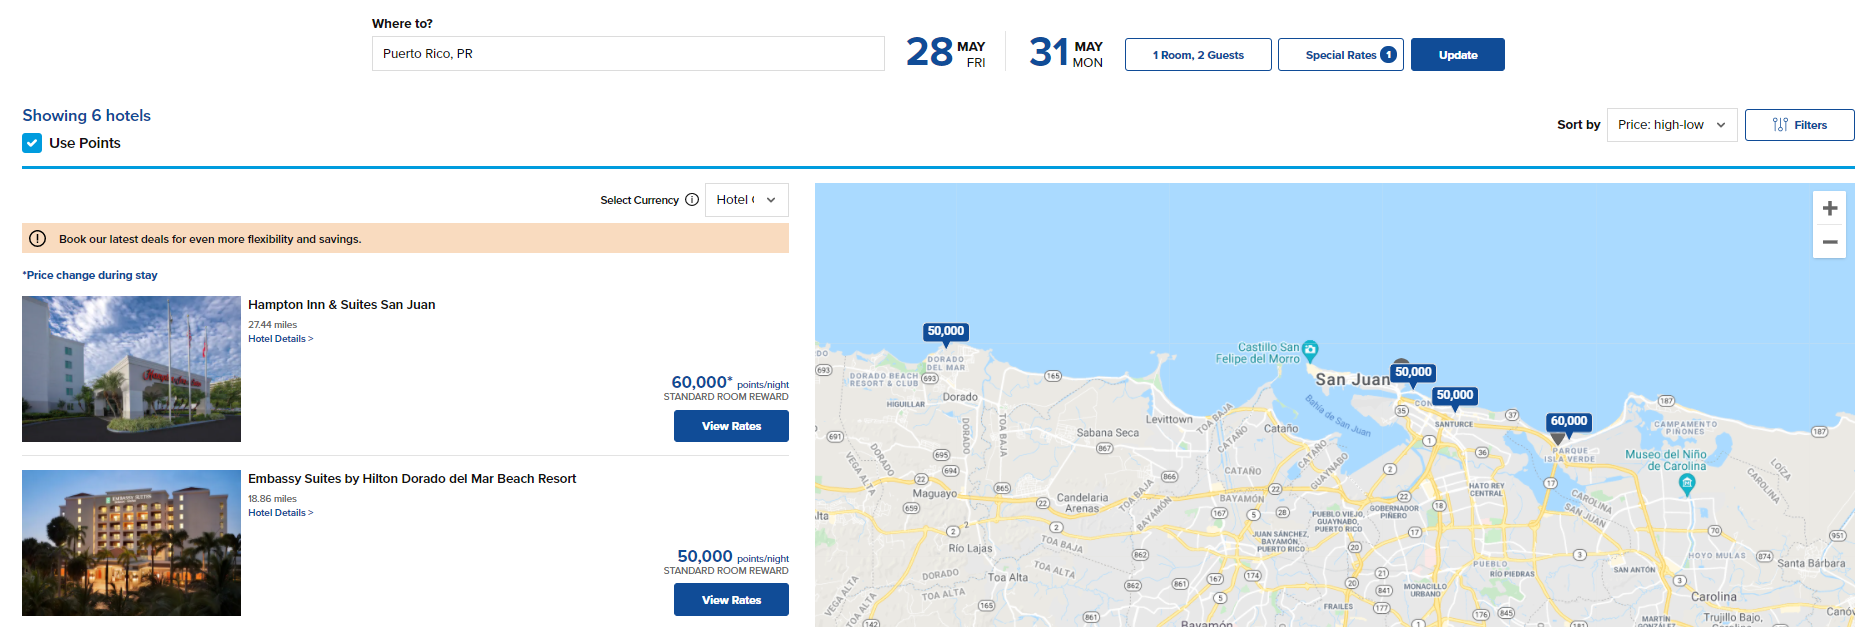Click the *Price change during stay note
Screen dimensions: 1876x627
(90, 275)
